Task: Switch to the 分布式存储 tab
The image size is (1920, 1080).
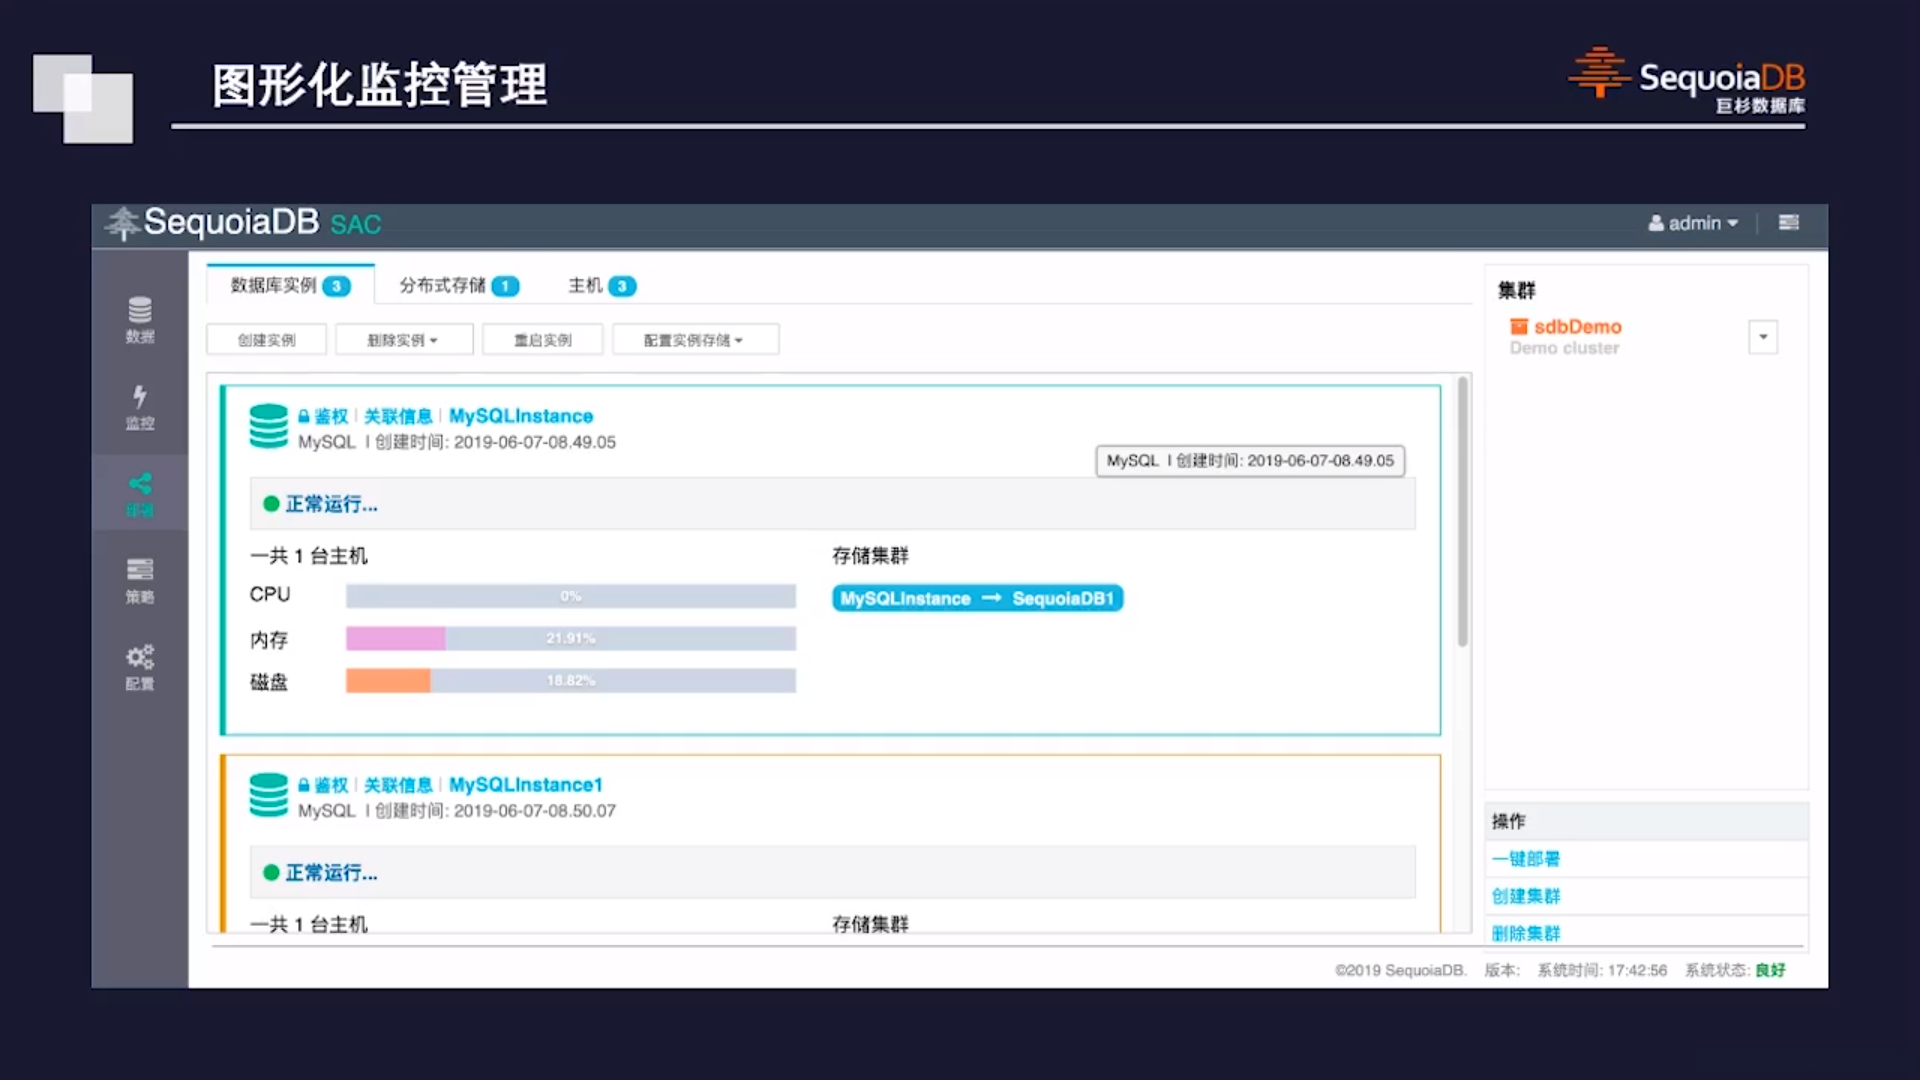Action: (458, 286)
